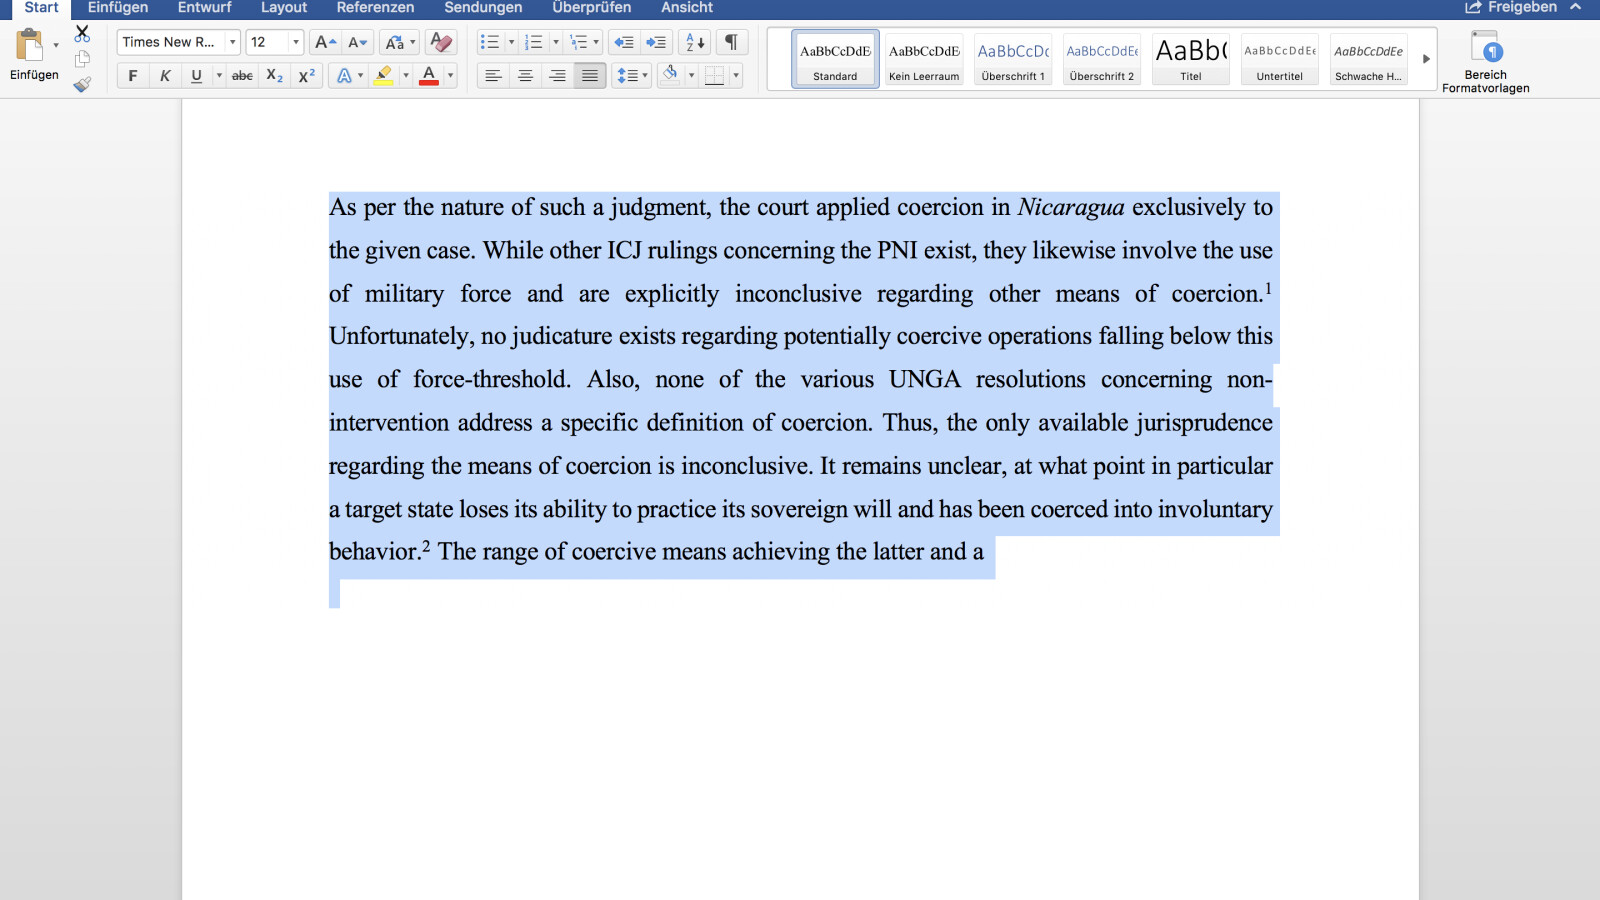Screen dimensions: 1600x900
Task: Open text effects A icon
Action: 344,76
